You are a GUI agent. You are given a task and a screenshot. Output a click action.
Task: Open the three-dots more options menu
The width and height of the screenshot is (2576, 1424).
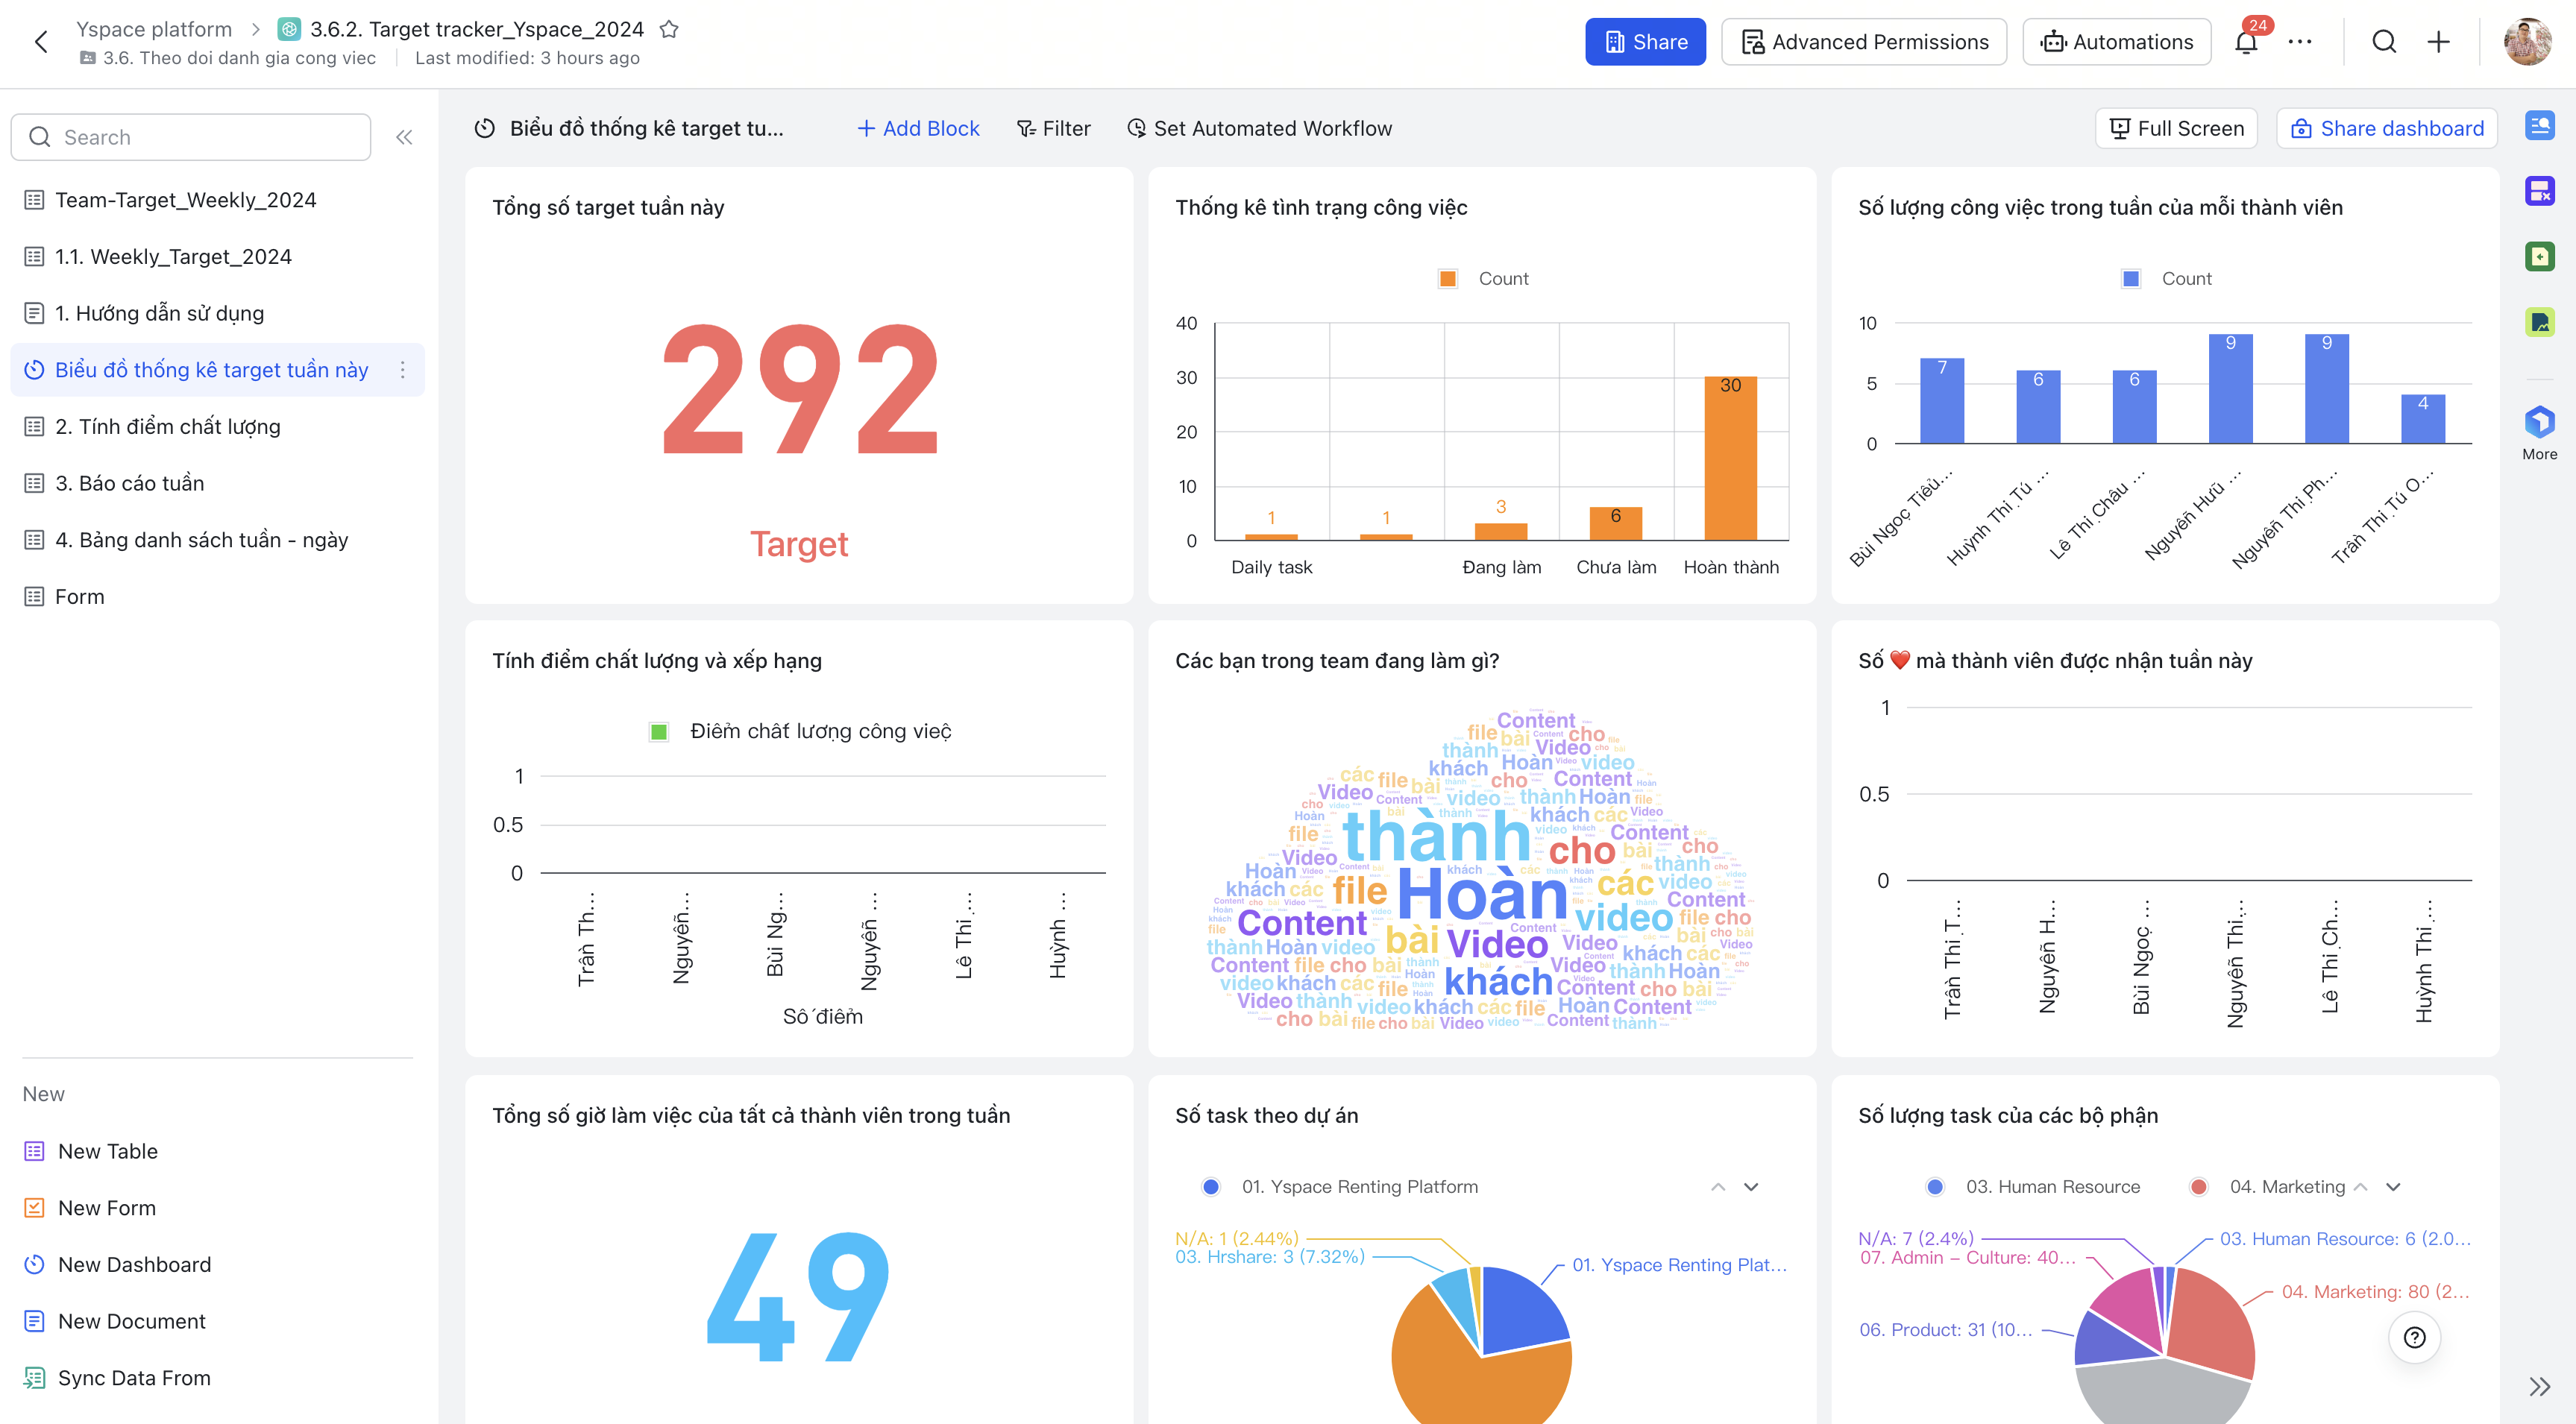(2300, 42)
